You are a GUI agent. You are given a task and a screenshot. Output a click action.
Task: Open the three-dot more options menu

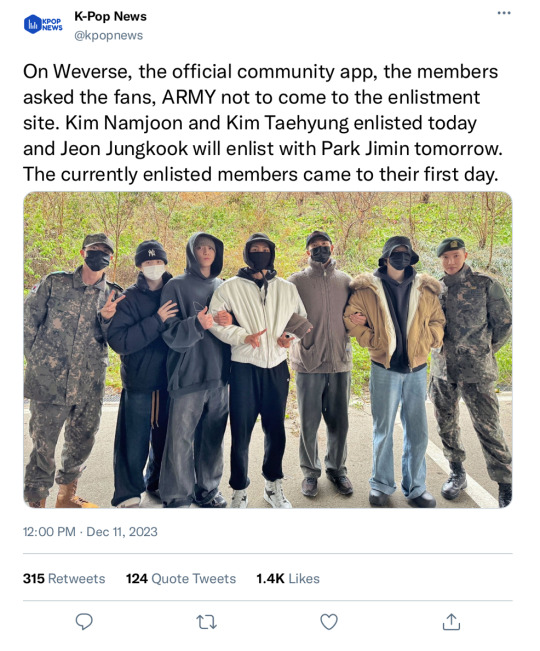(x=504, y=13)
